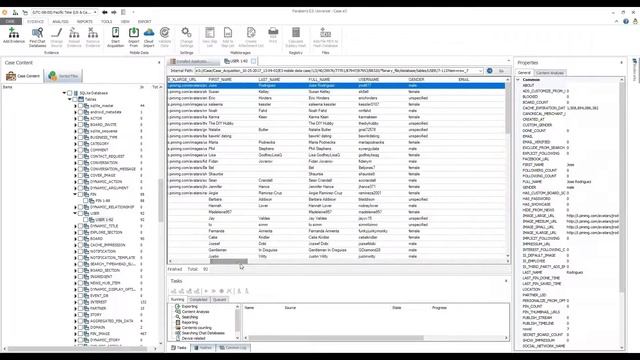Check the CATEGORY table checkbox
640x360 pixels.
point(80,144)
